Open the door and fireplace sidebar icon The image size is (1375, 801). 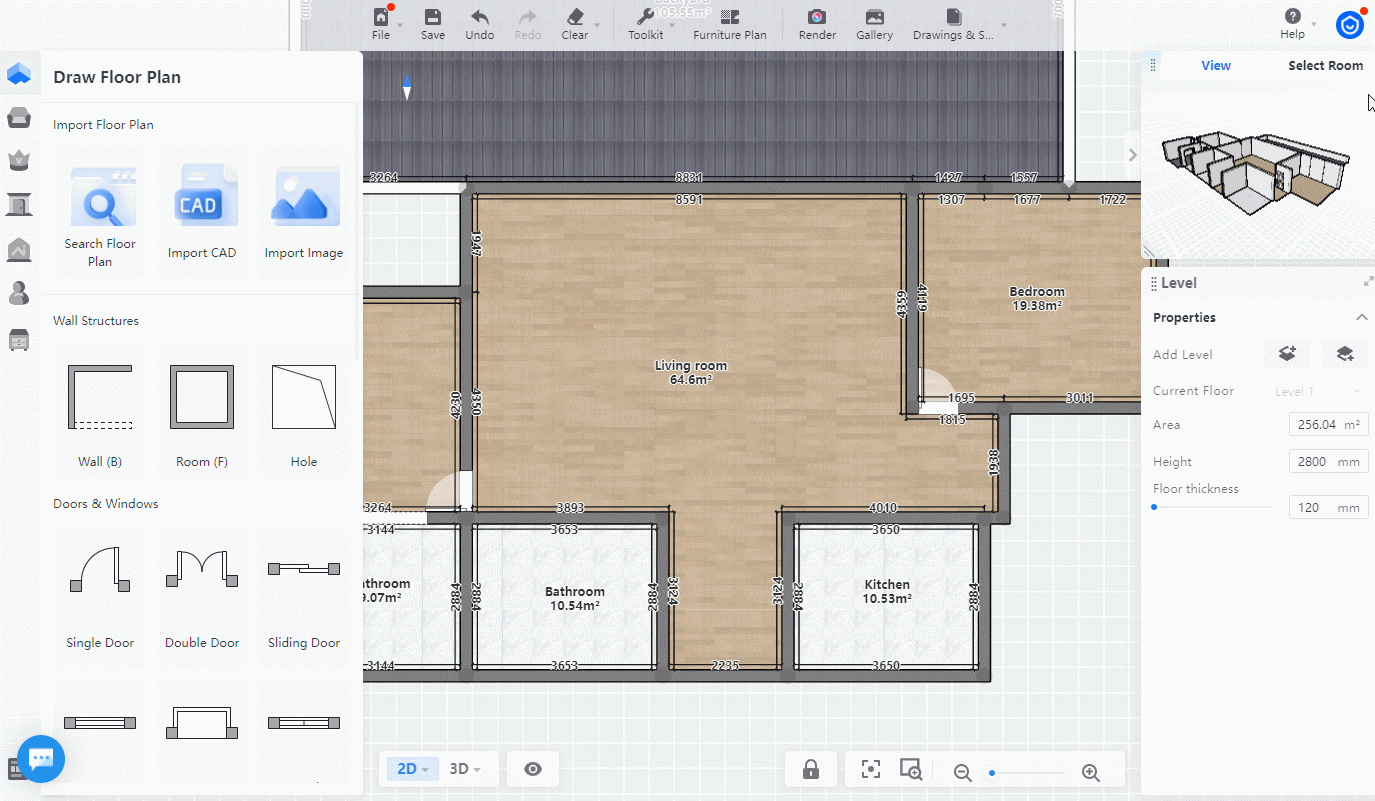[18, 205]
